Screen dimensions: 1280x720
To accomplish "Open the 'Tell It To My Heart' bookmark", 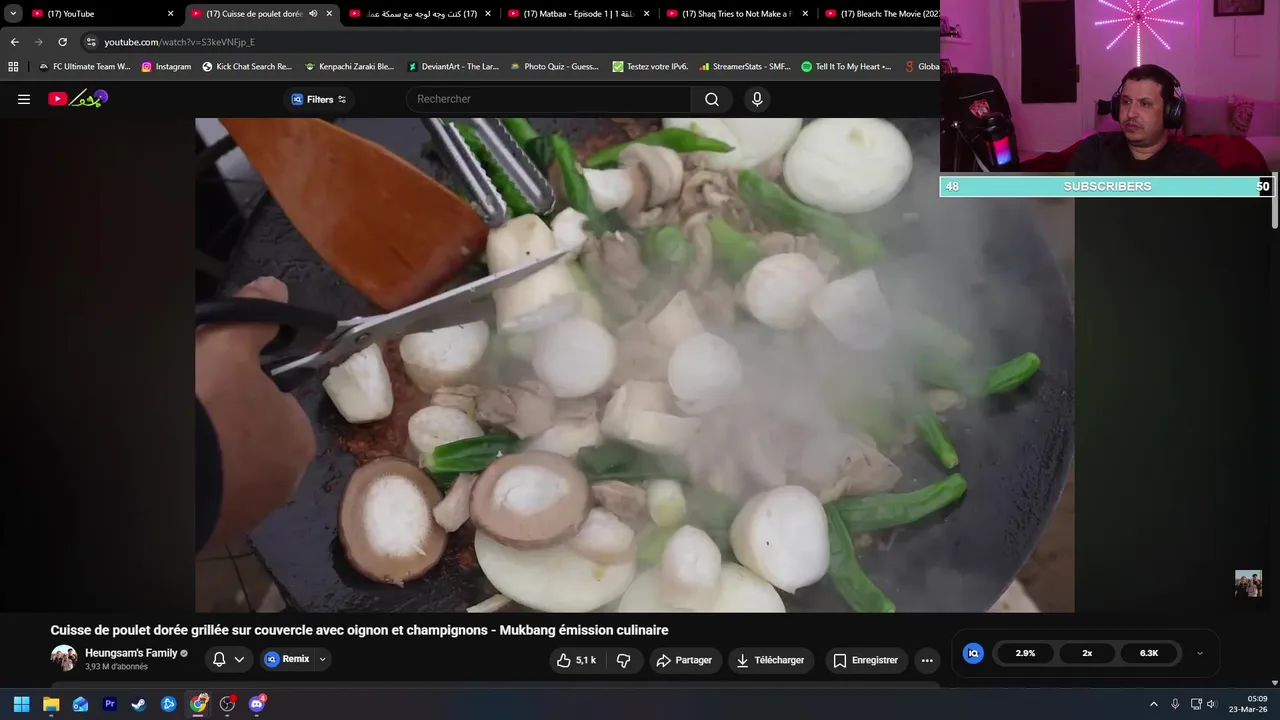I will [846, 67].
